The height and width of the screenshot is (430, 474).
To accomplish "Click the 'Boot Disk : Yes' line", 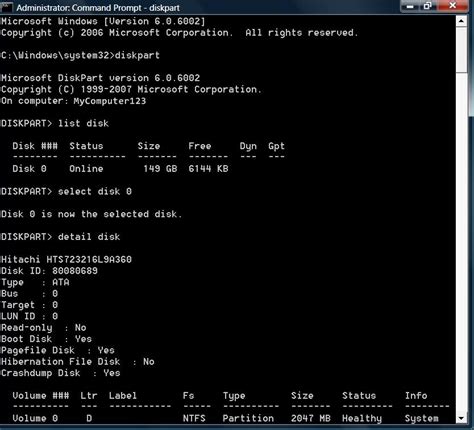I will coord(46,339).
